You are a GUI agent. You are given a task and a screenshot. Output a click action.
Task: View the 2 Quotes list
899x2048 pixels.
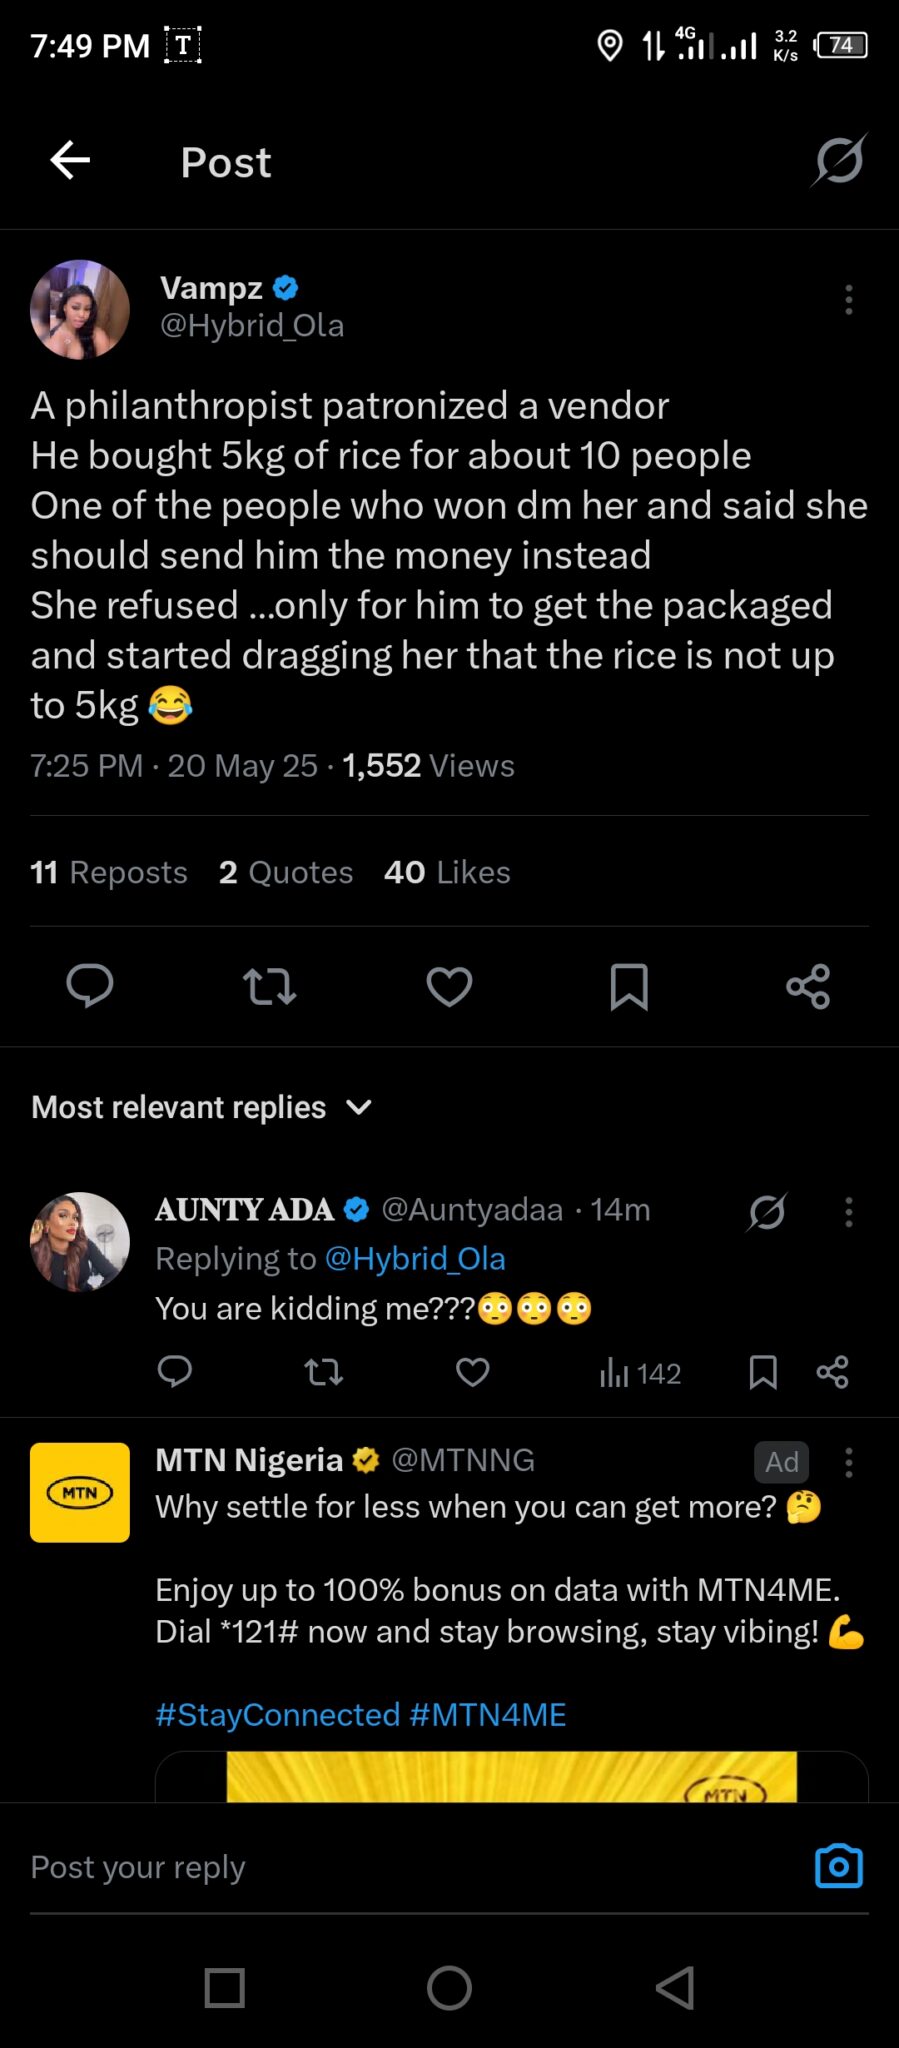click(286, 872)
